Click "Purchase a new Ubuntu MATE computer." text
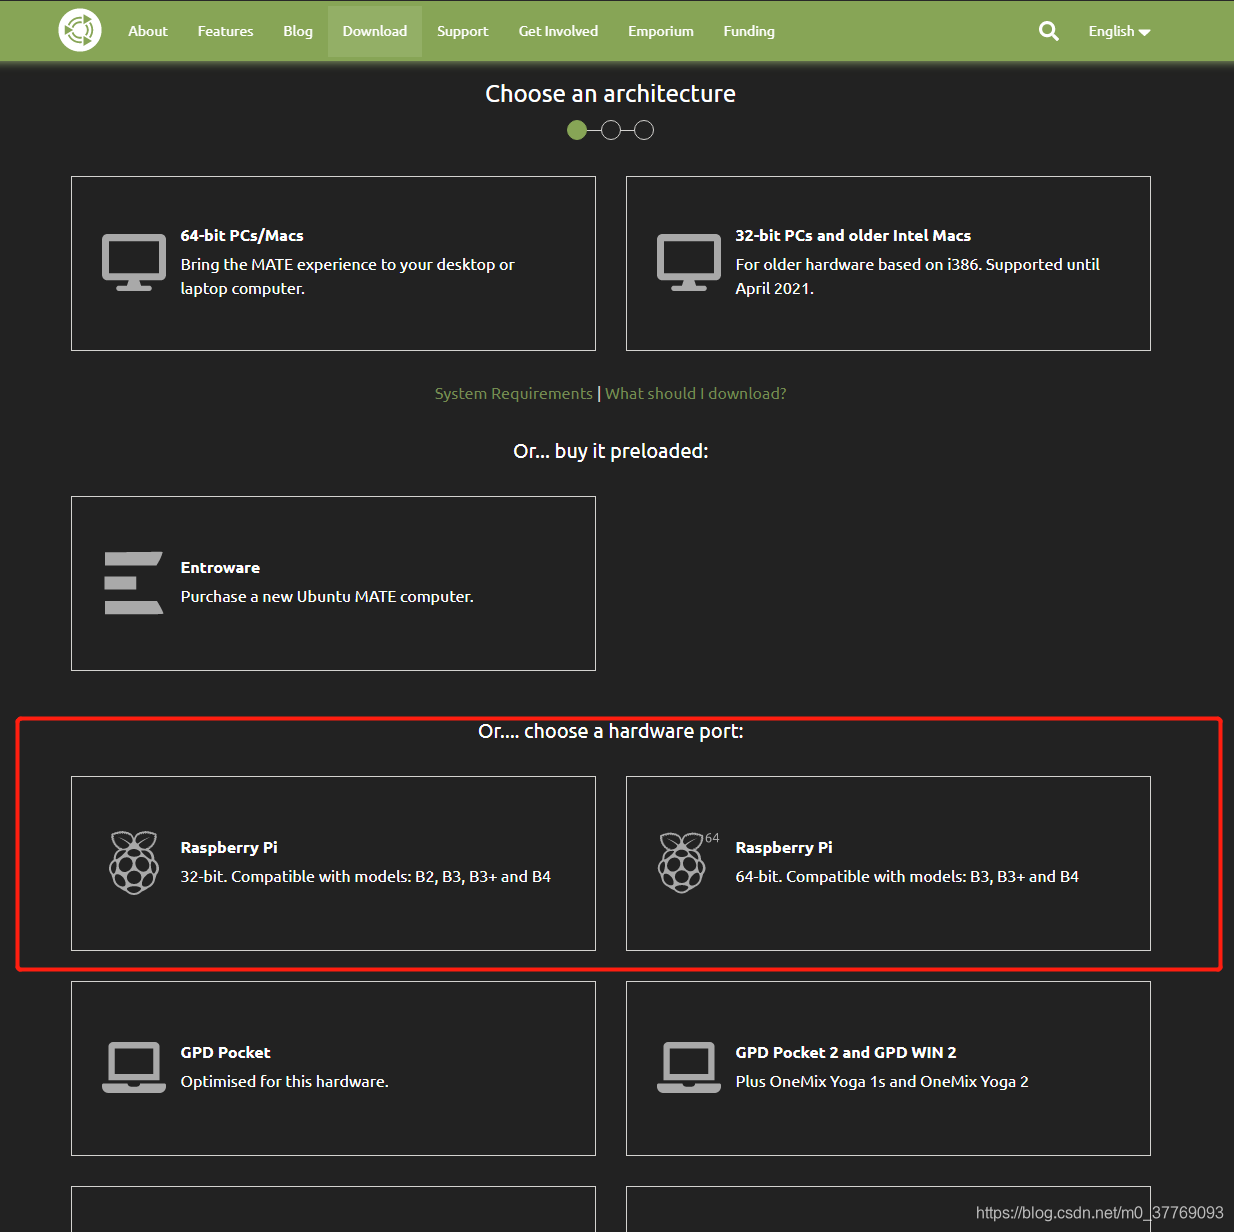Image resolution: width=1234 pixels, height=1232 pixels. coord(327,597)
